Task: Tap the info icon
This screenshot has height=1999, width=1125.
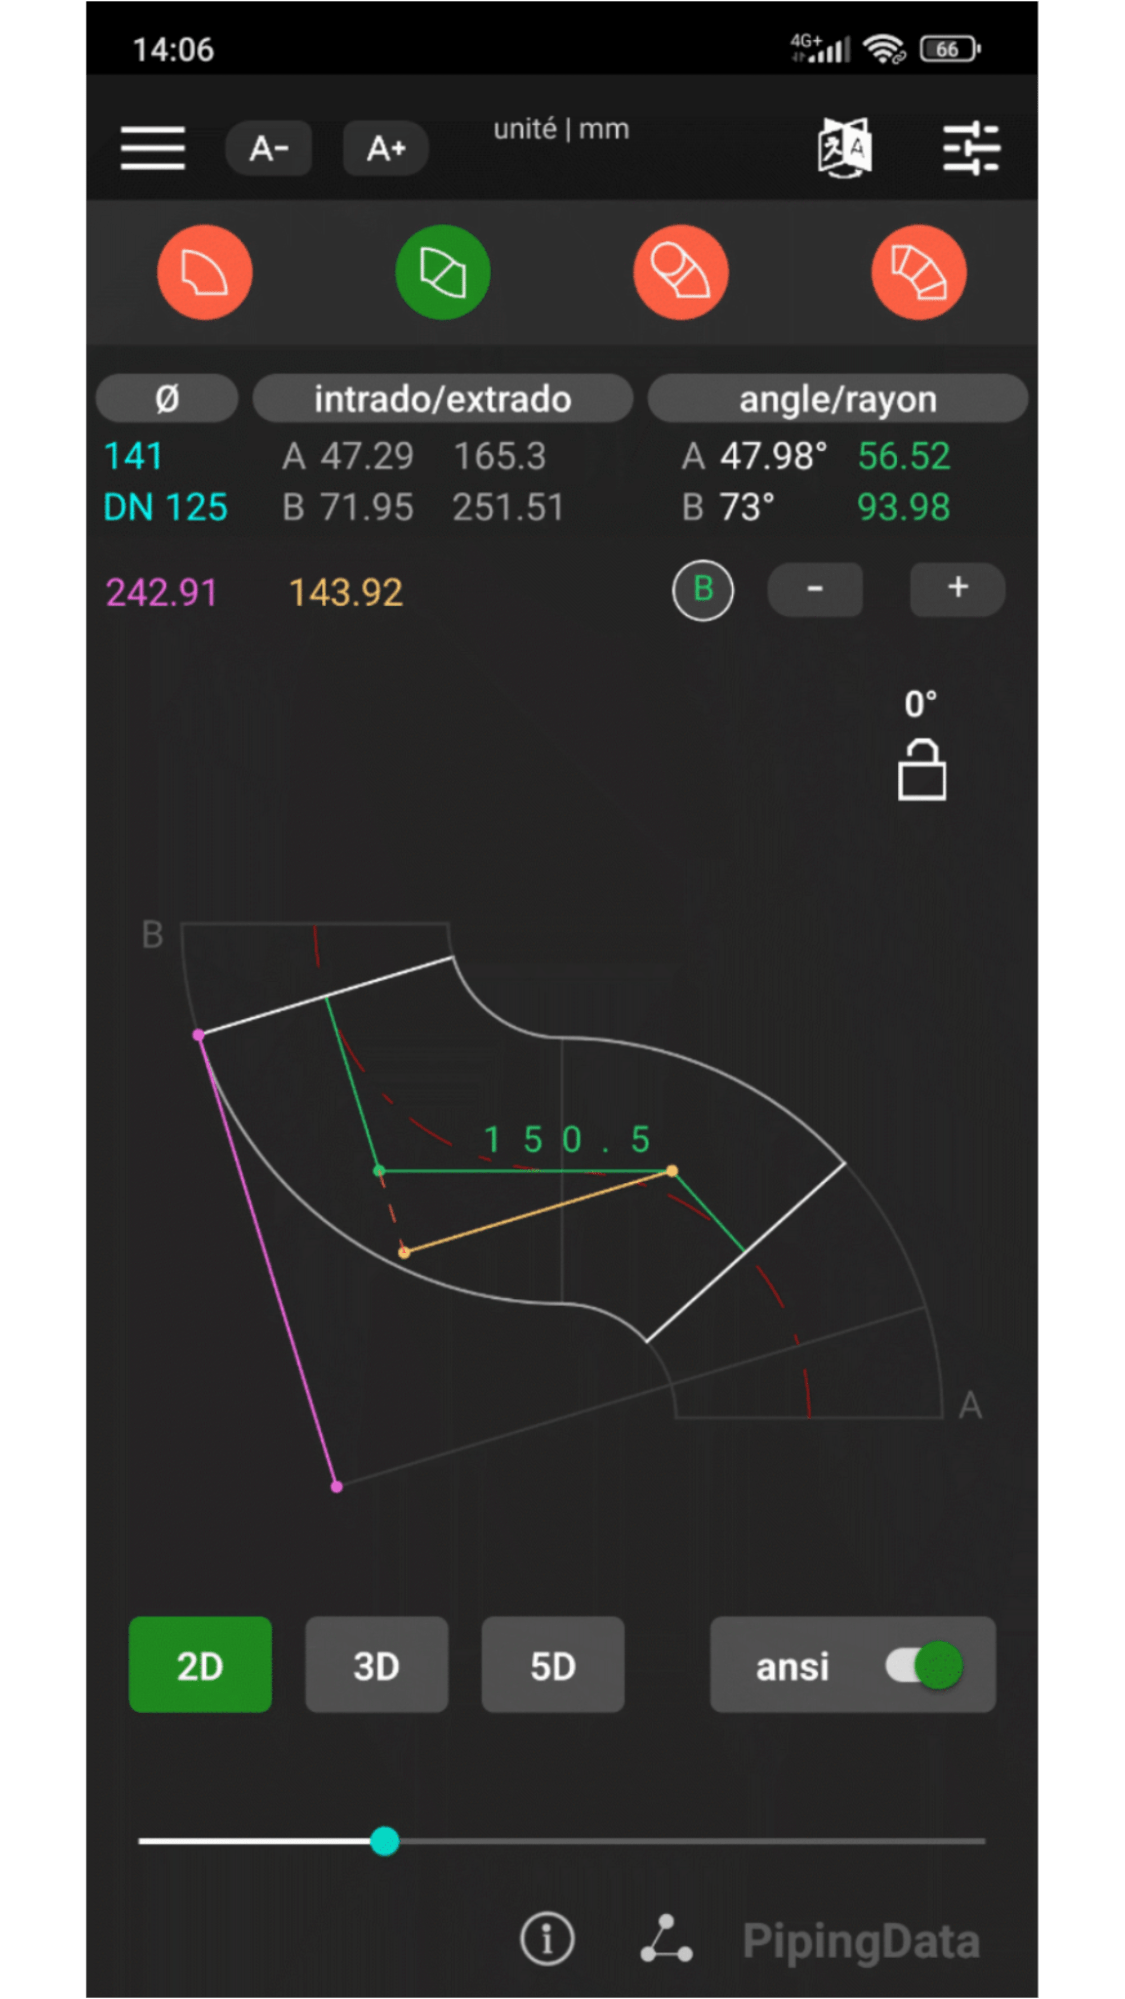Action: coord(547,1939)
